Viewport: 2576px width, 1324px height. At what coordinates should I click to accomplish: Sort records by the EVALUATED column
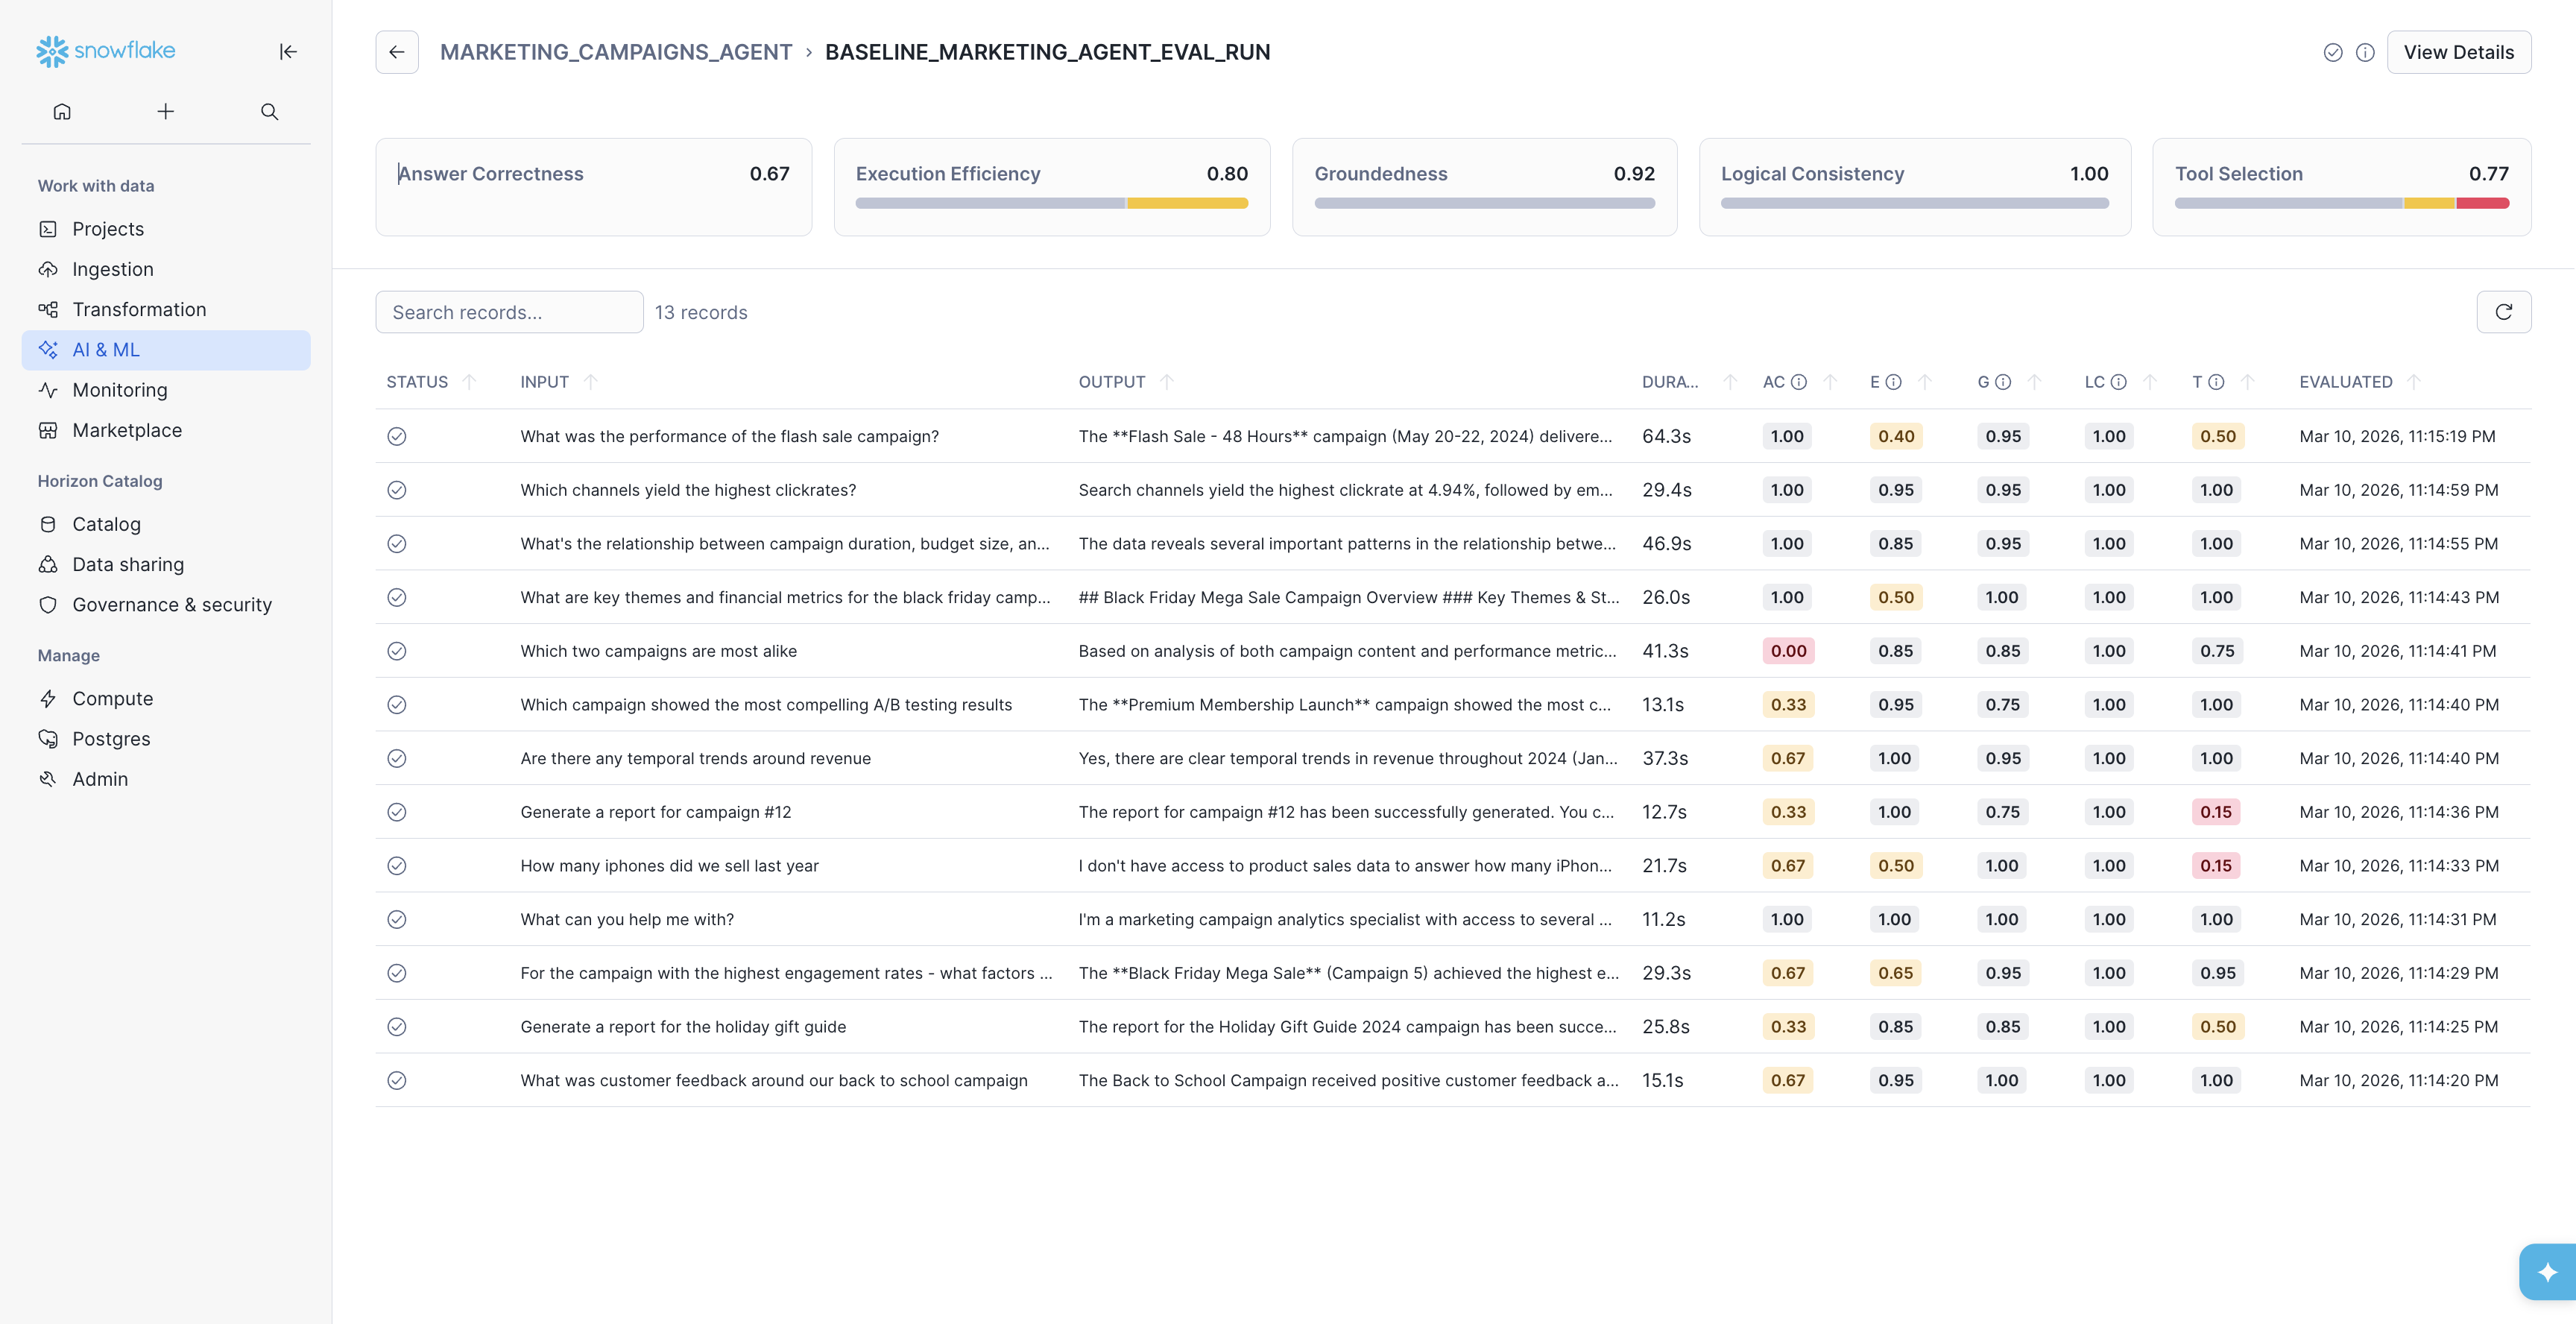pos(2414,382)
